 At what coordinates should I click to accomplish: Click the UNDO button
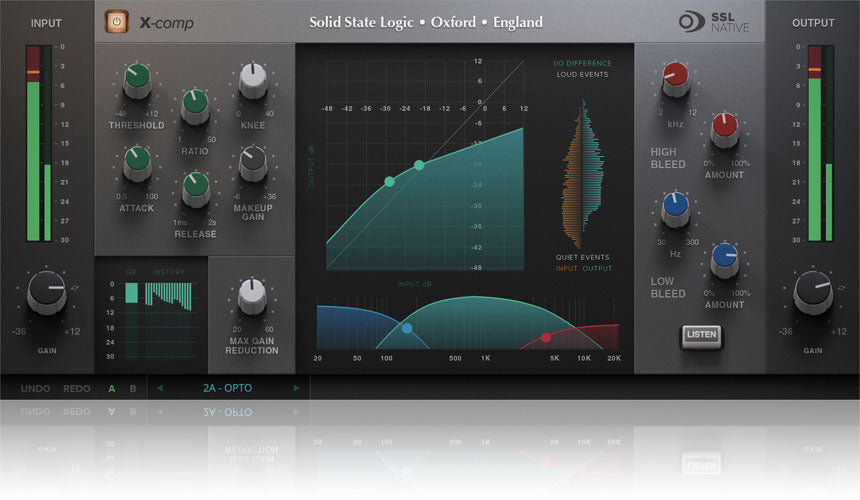[35, 388]
